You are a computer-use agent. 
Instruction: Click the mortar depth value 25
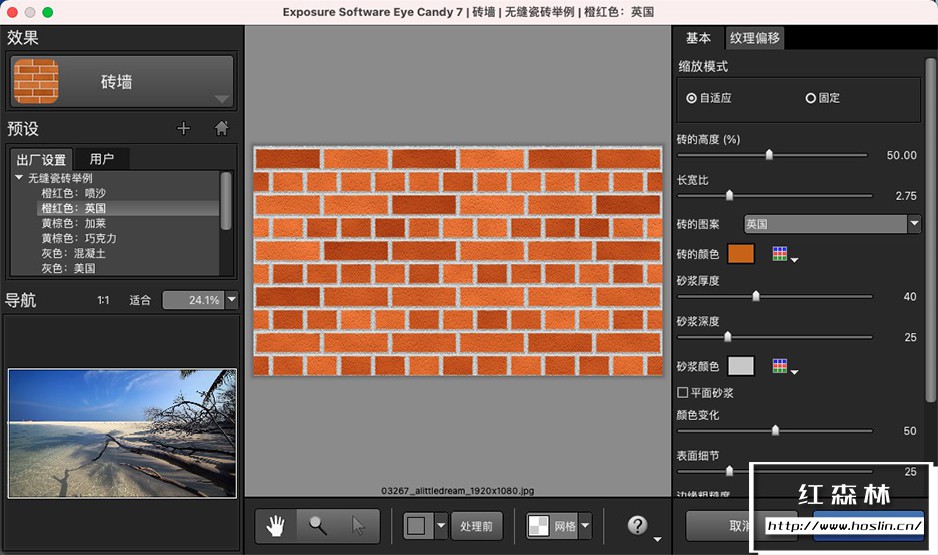click(x=910, y=337)
